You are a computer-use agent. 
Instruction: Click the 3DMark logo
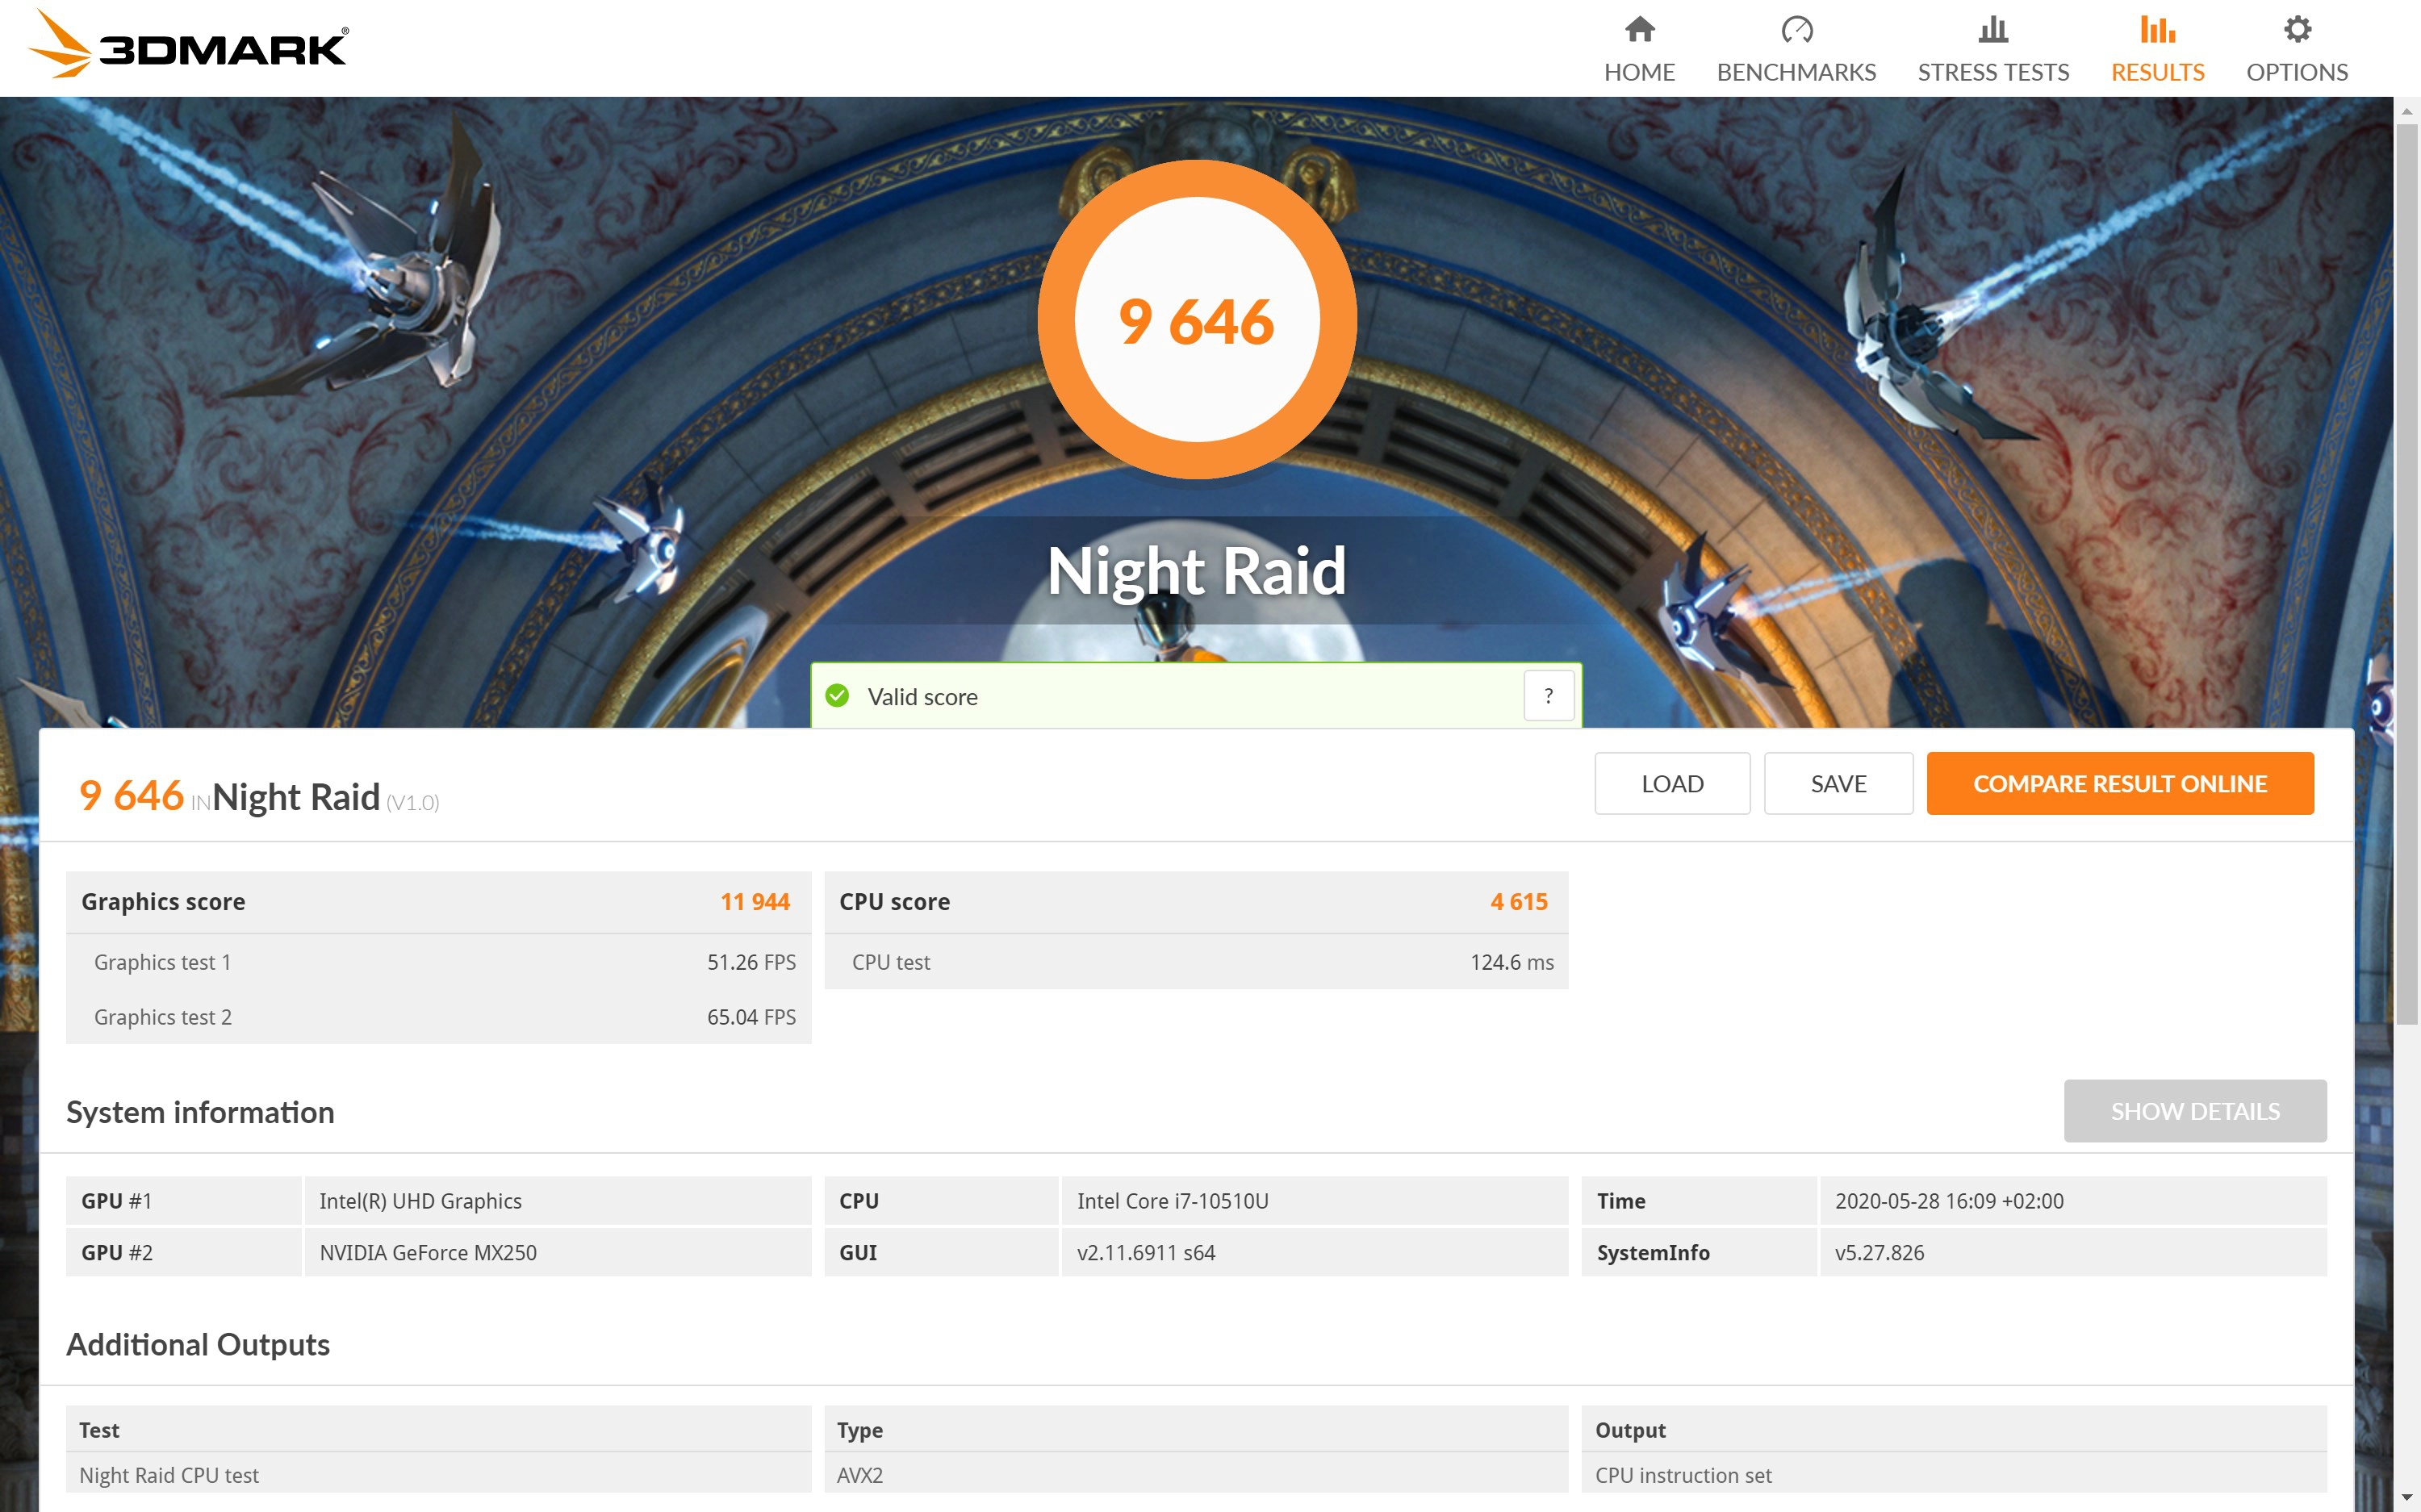pos(188,46)
